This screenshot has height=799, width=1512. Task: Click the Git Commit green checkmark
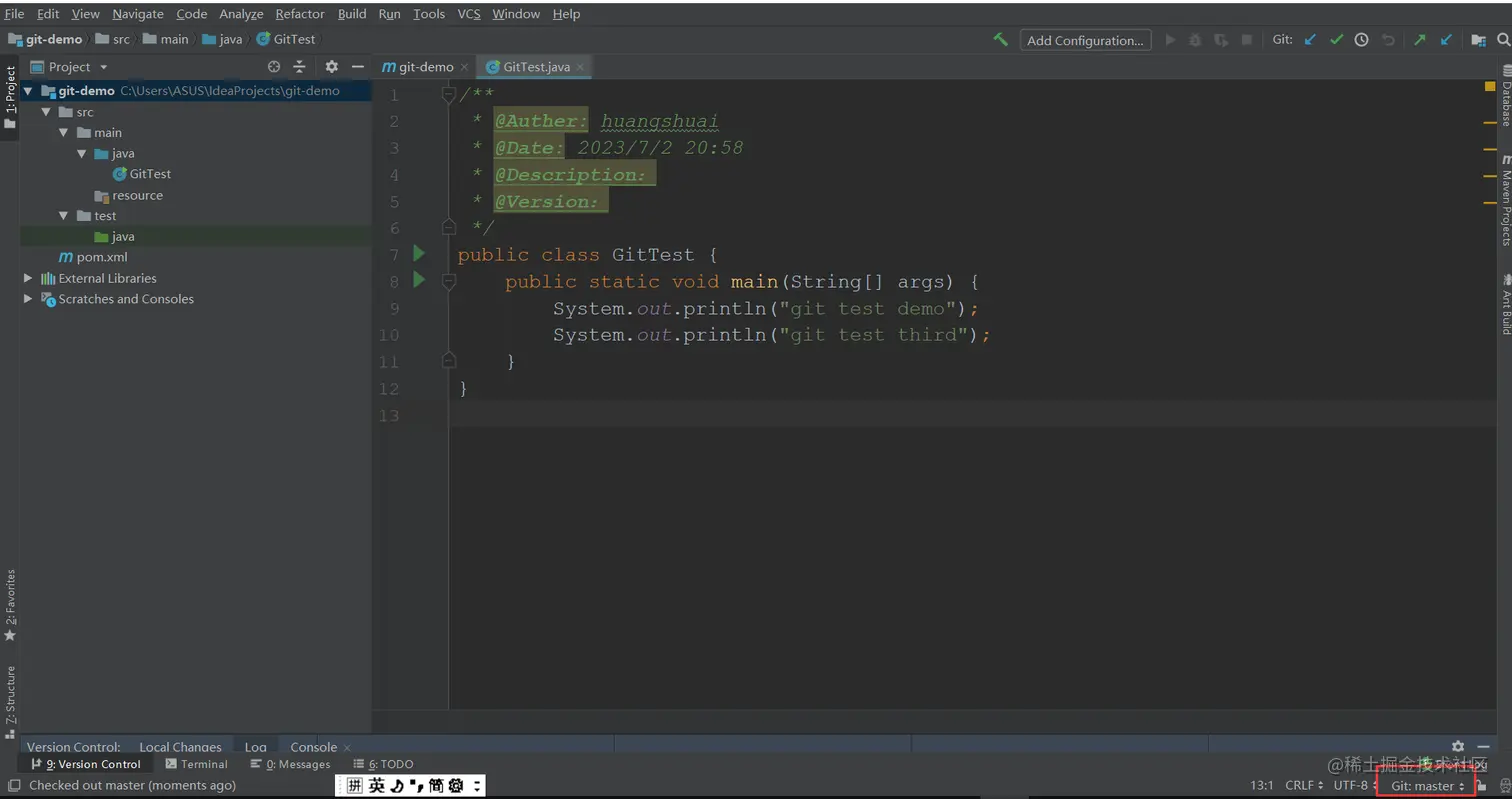[x=1336, y=40]
